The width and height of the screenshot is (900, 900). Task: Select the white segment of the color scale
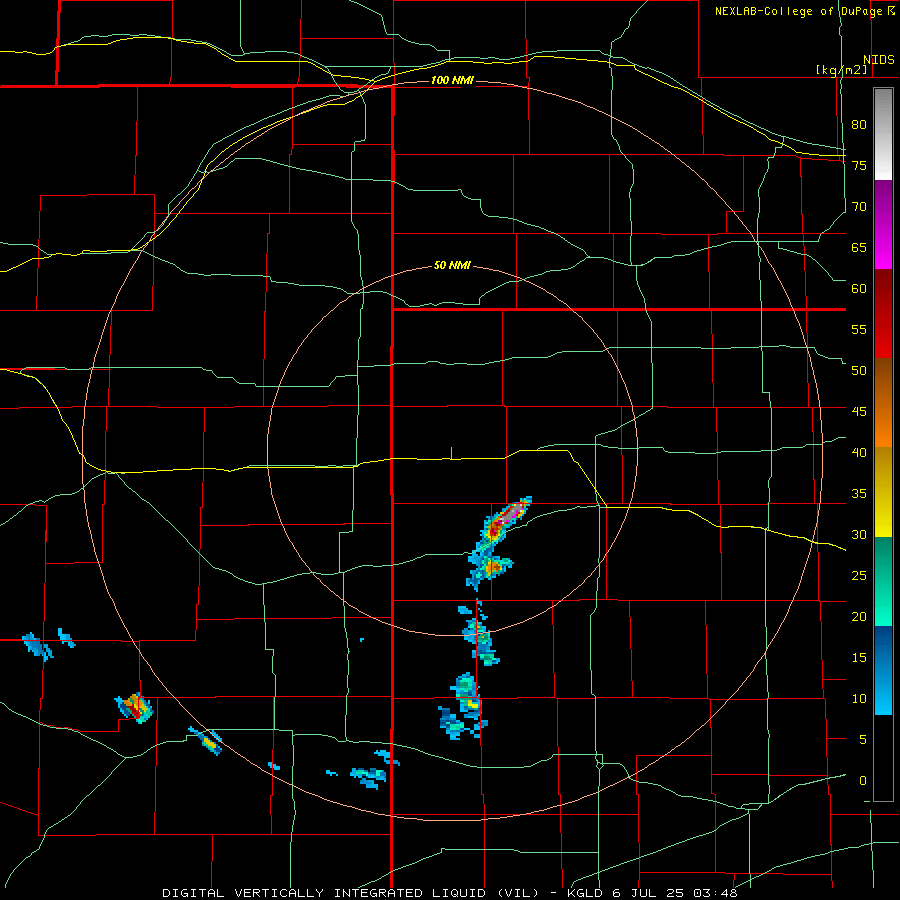tap(883, 134)
